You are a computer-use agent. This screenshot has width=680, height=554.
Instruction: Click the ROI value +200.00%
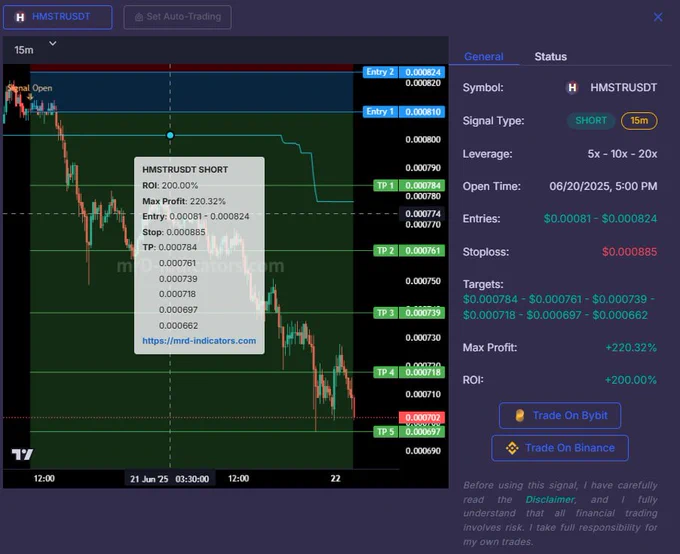click(x=631, y=380)
